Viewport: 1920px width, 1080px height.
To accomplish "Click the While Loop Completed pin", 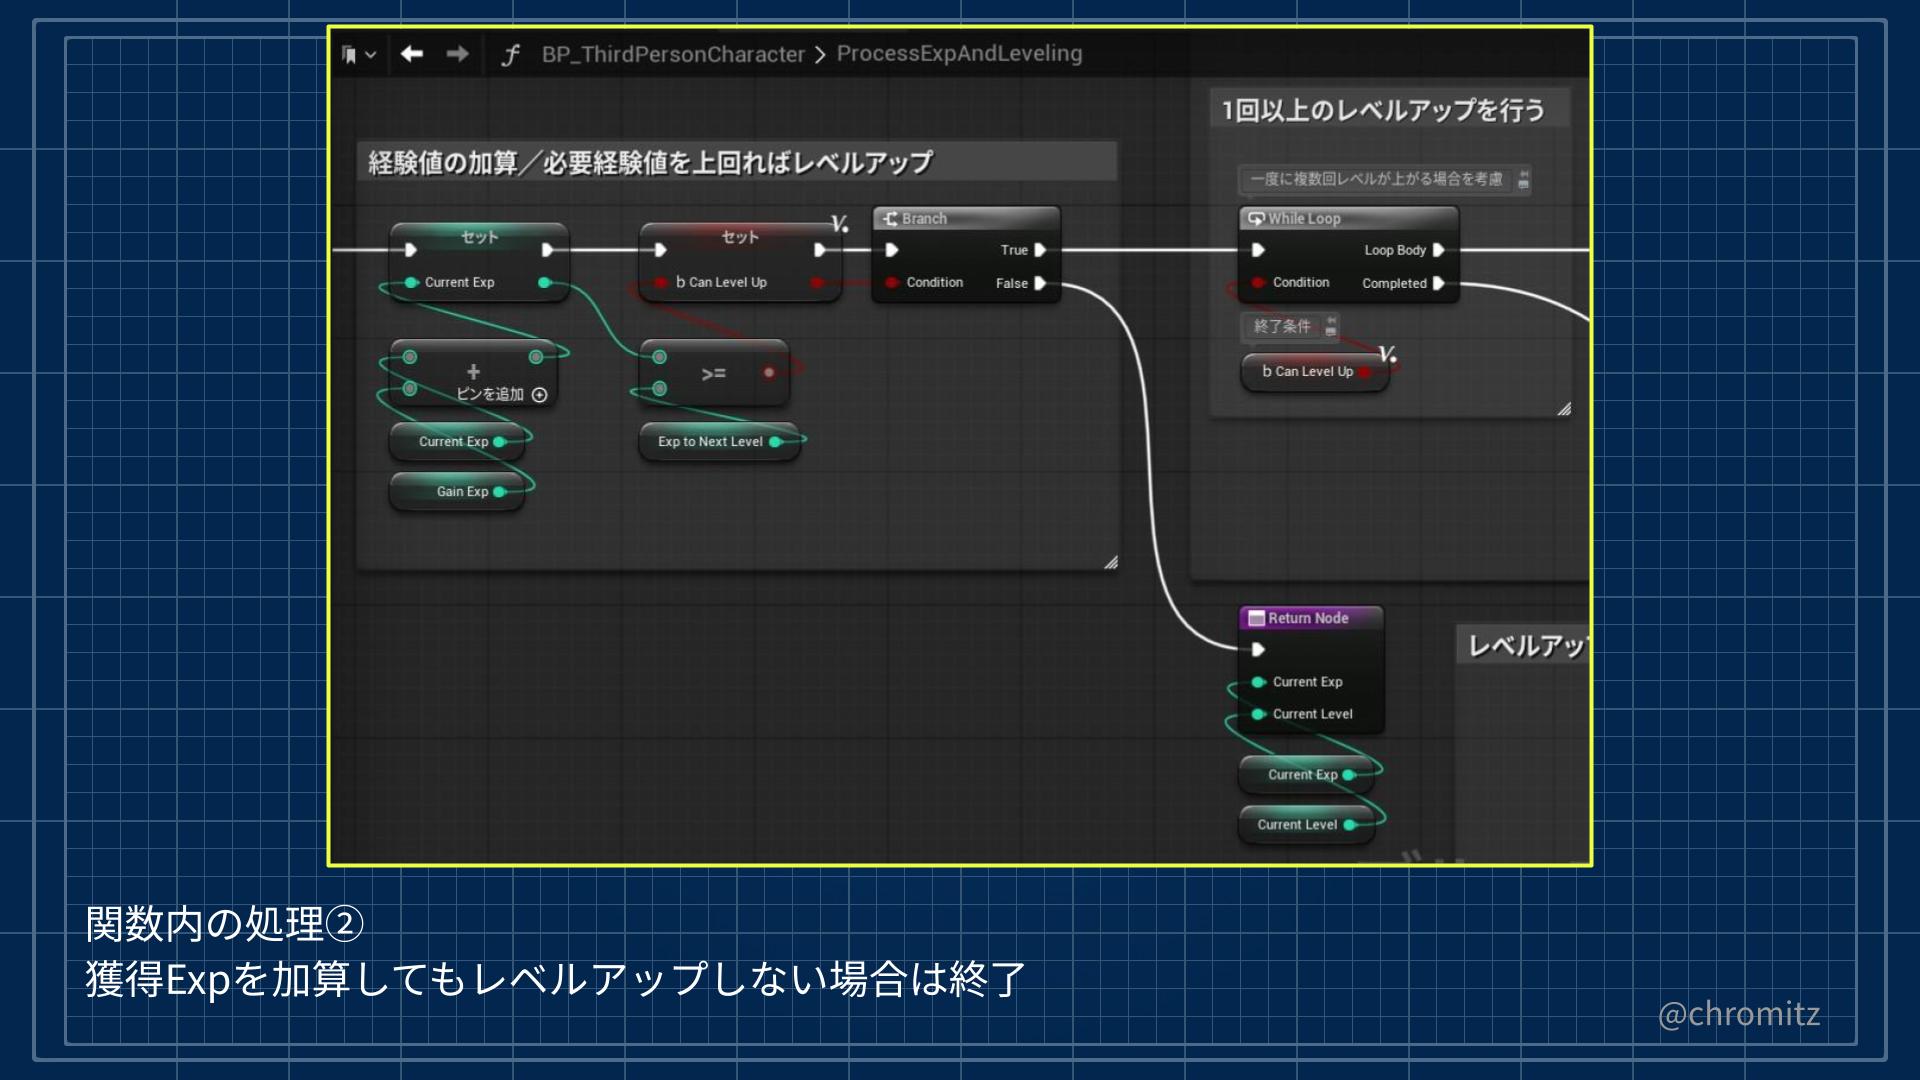I will pos(1438,283).
